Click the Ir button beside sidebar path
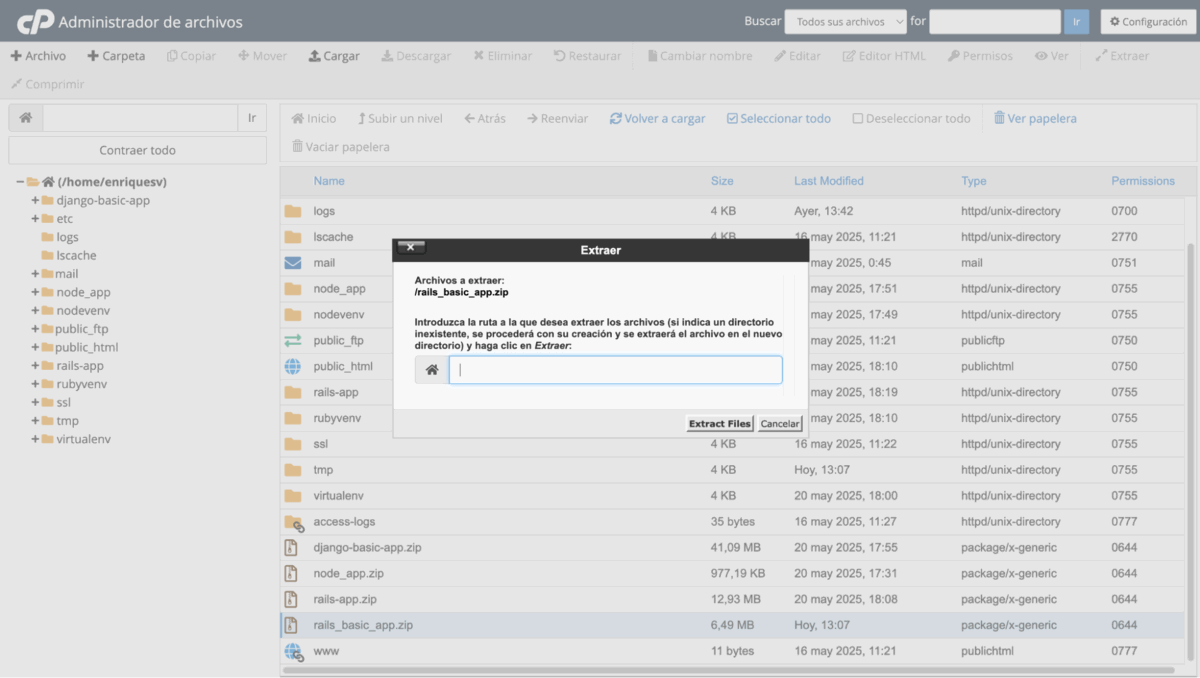 tap(252, 118)
